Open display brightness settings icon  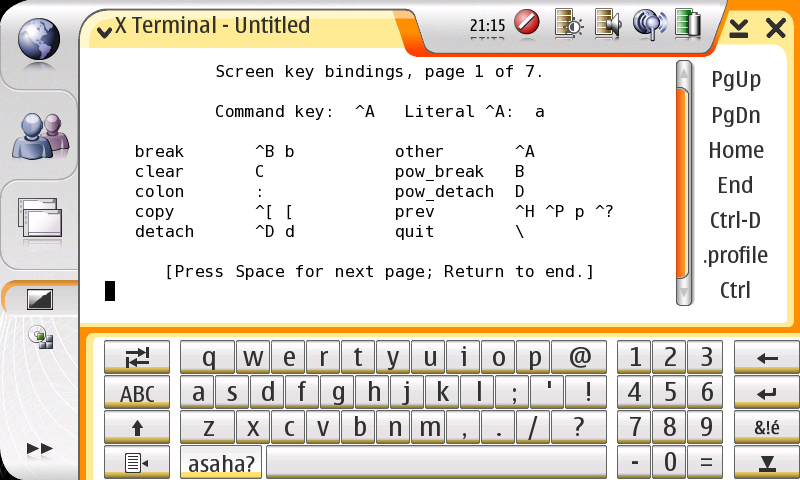[x=567, y=23]
